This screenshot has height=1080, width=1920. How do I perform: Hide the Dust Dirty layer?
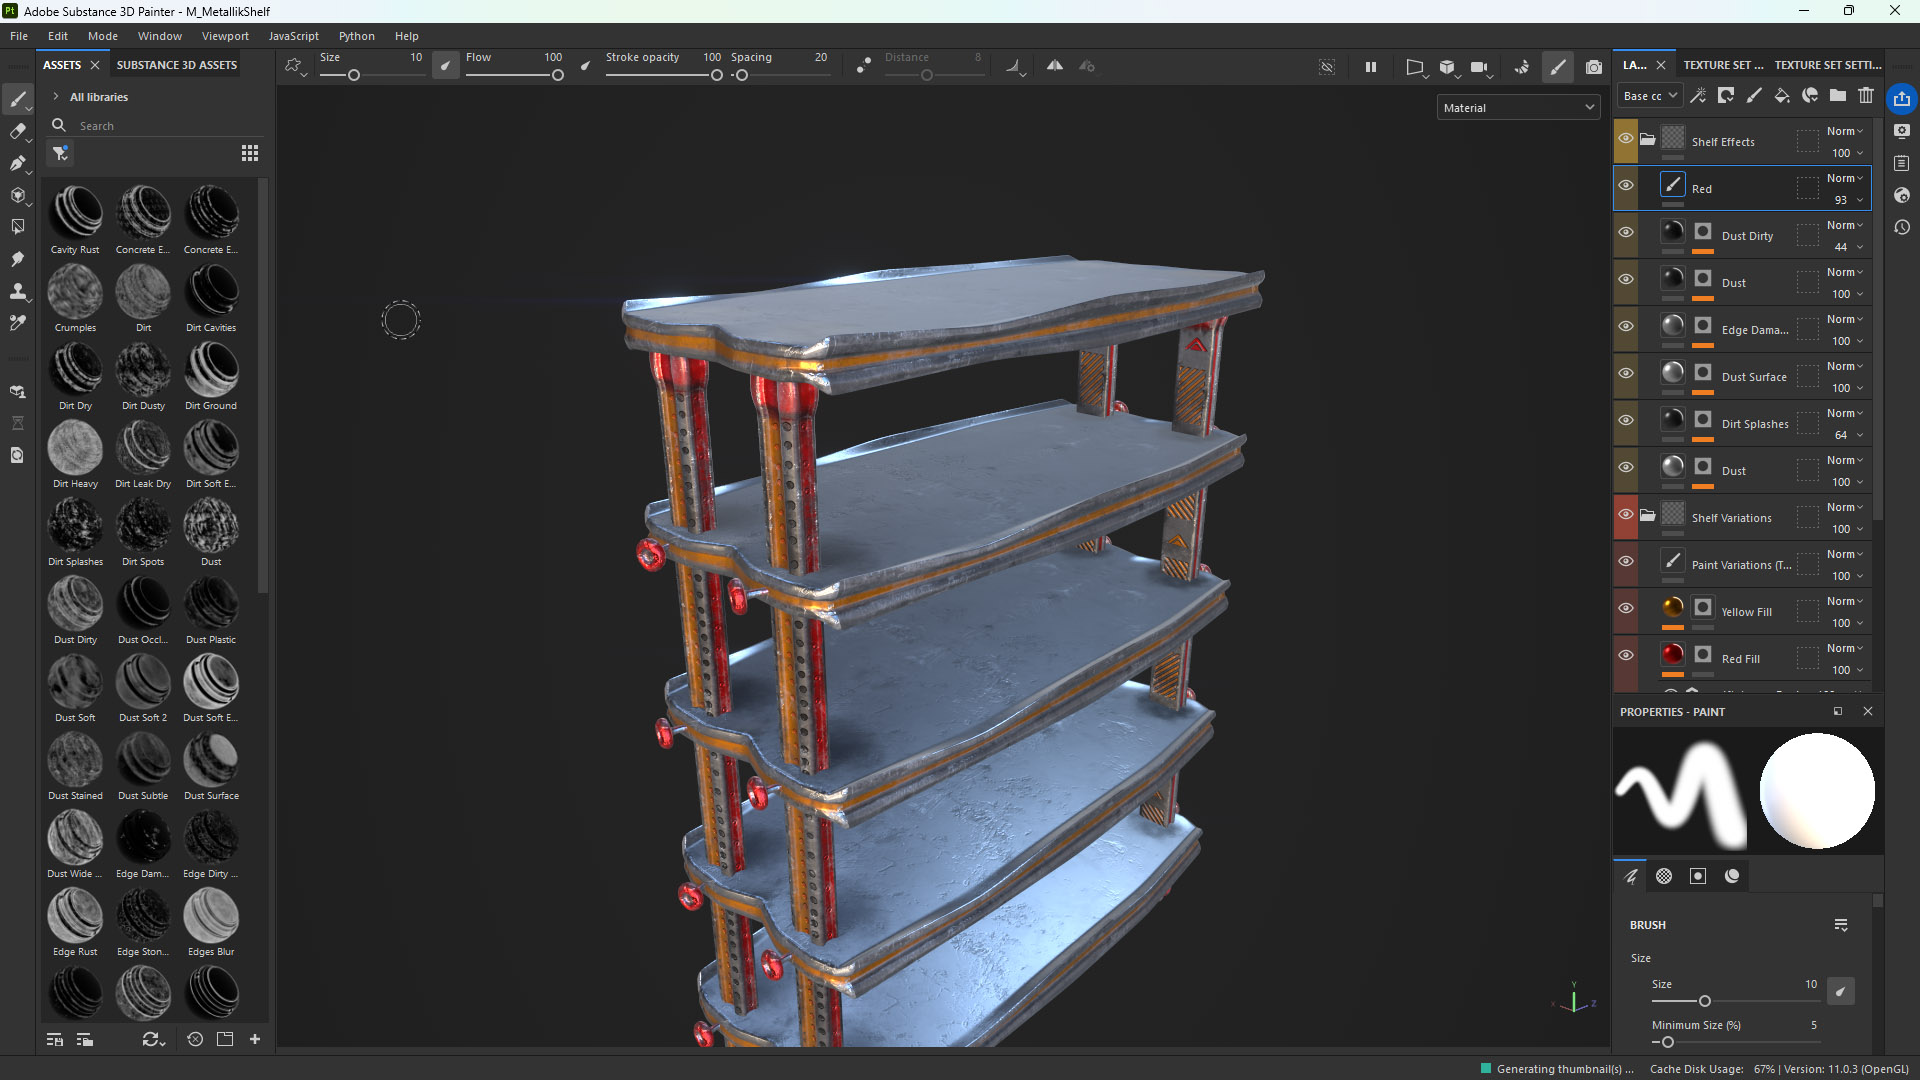(x=1626, y=231)
